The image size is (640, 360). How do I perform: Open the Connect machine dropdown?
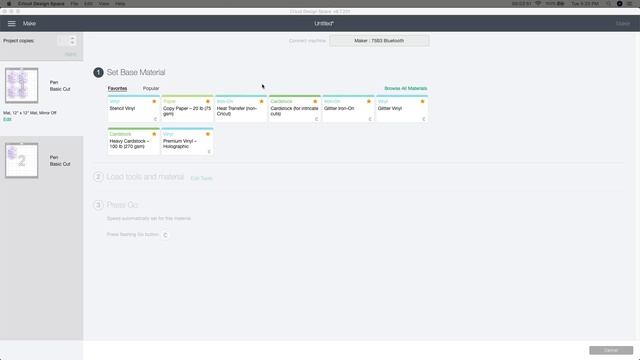(x=379, y=41)
